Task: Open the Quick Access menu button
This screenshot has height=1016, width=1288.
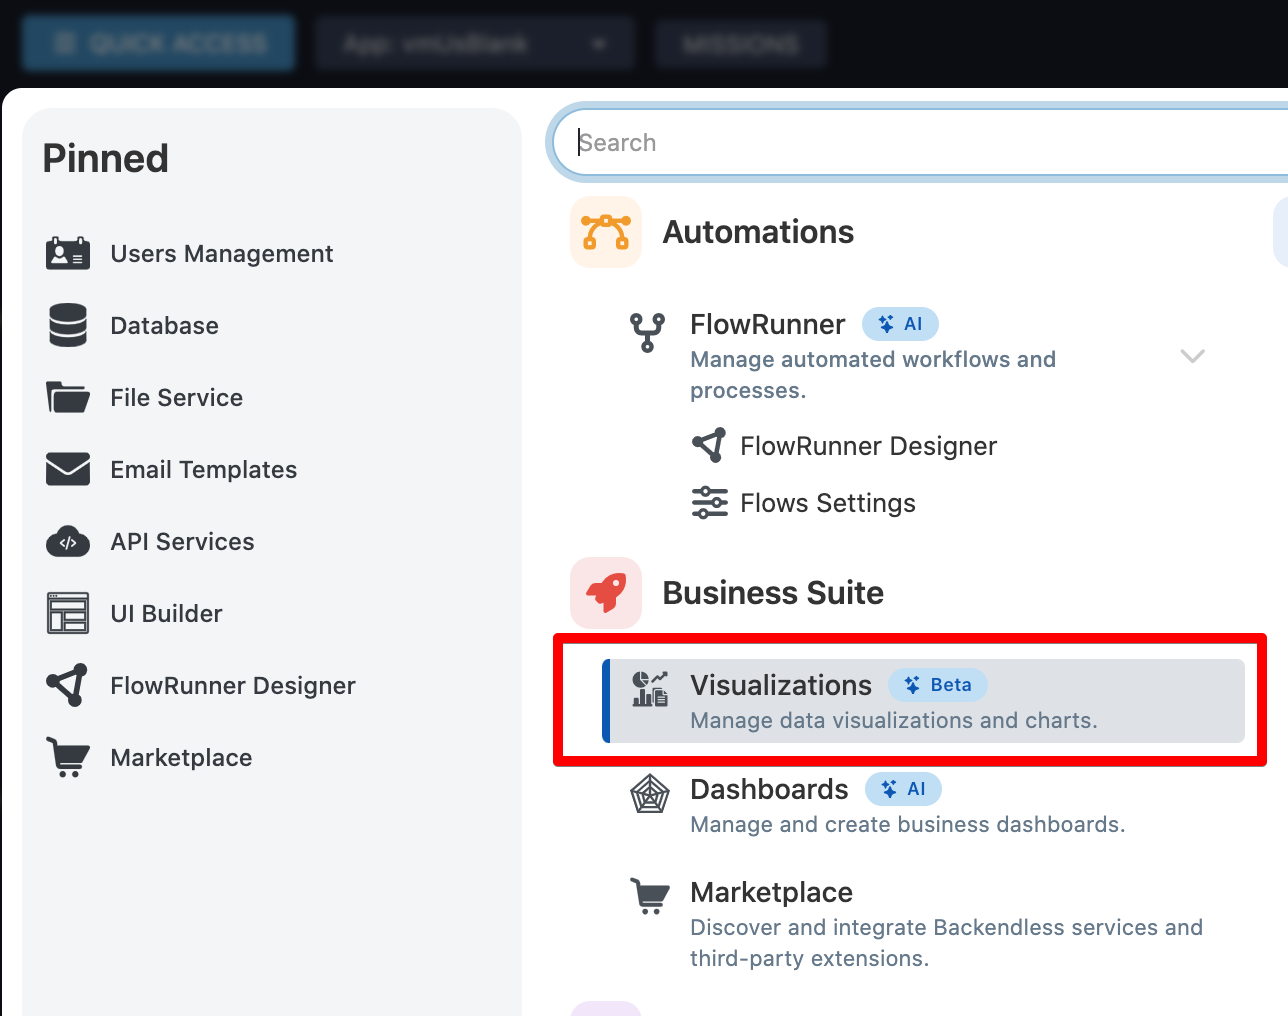Action: pos(158,44)
